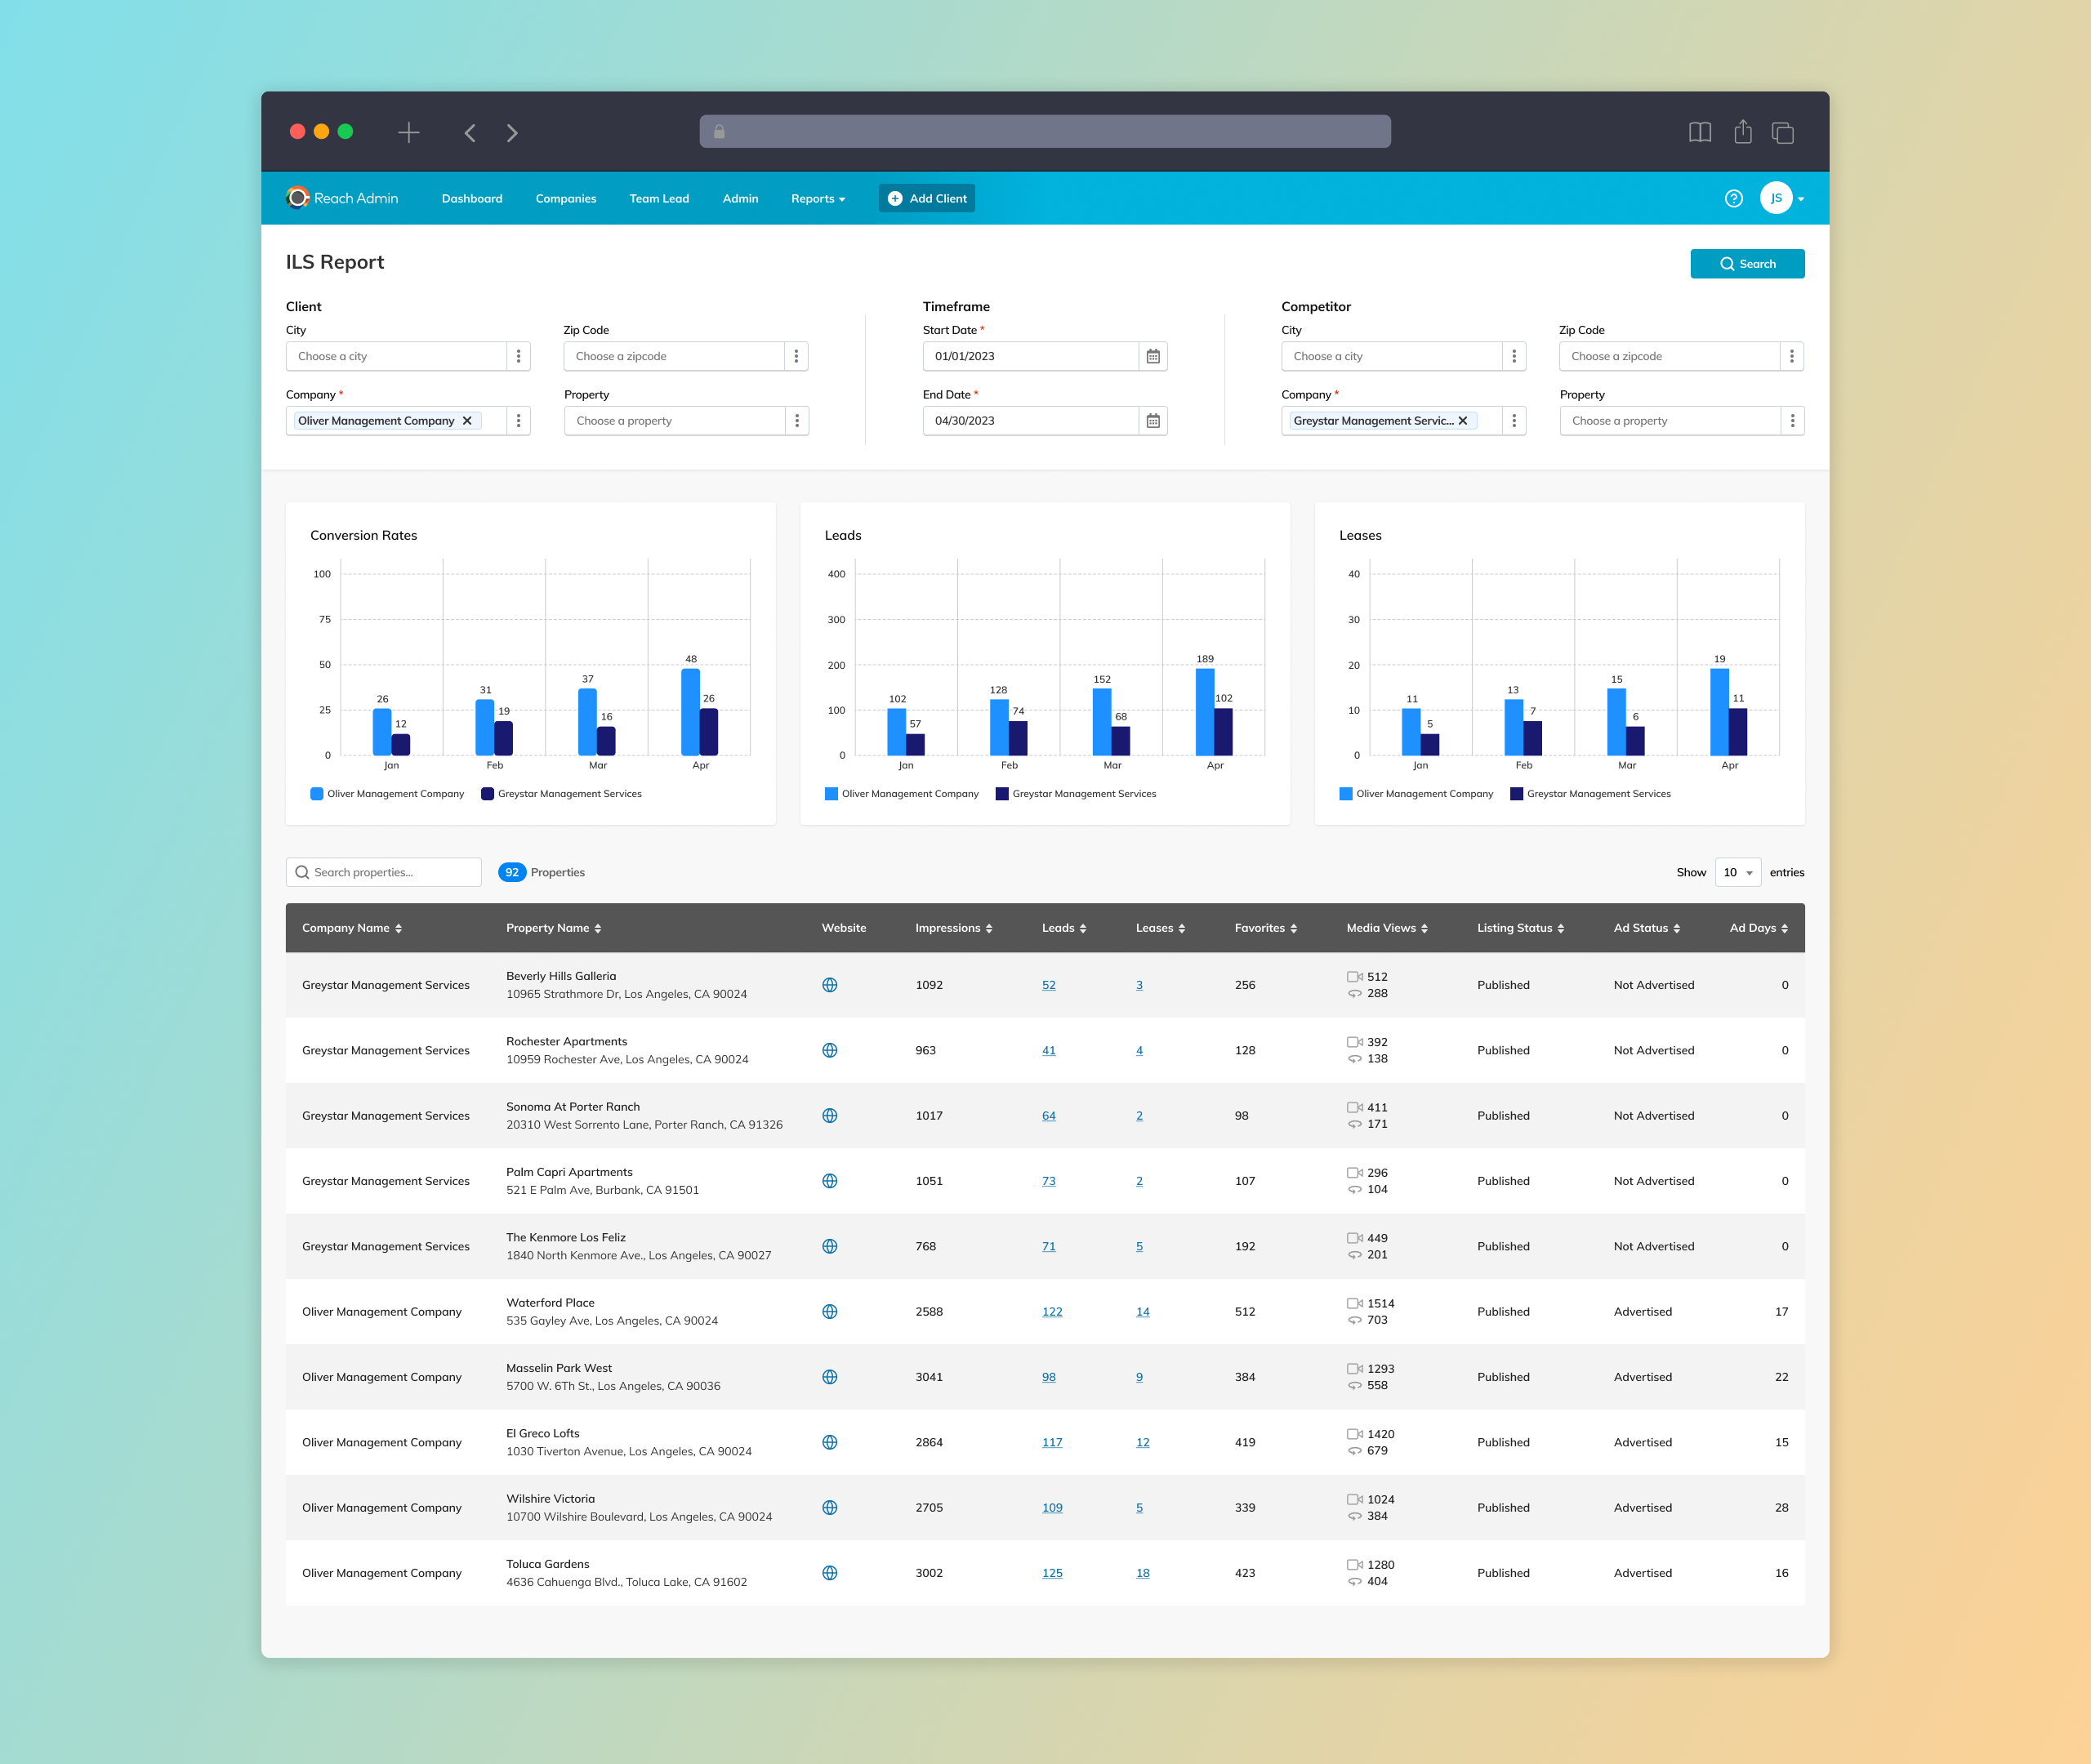Open the 52 leads link for Beverly Hills Galleria
The width and height of the screenshot is (2091, 1764).
click(x=1048, y=985)
